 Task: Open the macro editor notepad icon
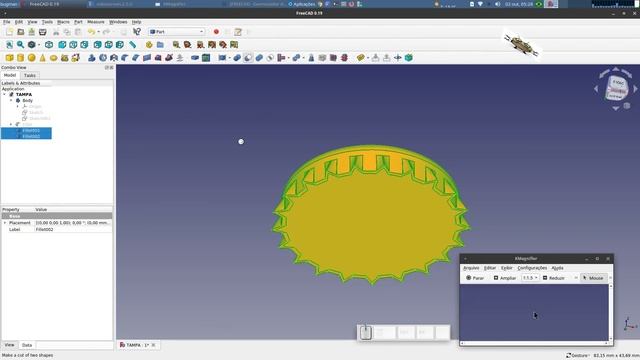(238, 32)
